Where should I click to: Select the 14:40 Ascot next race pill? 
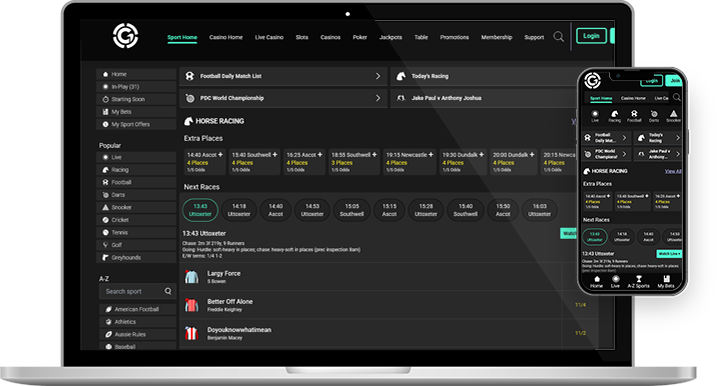click(x=275, y=210)
